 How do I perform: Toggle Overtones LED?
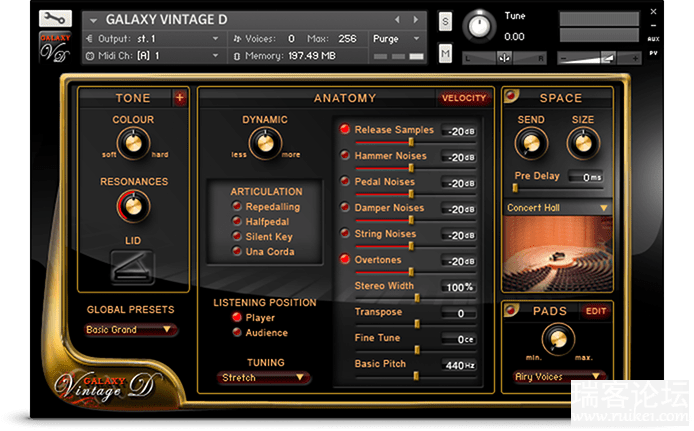345,259
